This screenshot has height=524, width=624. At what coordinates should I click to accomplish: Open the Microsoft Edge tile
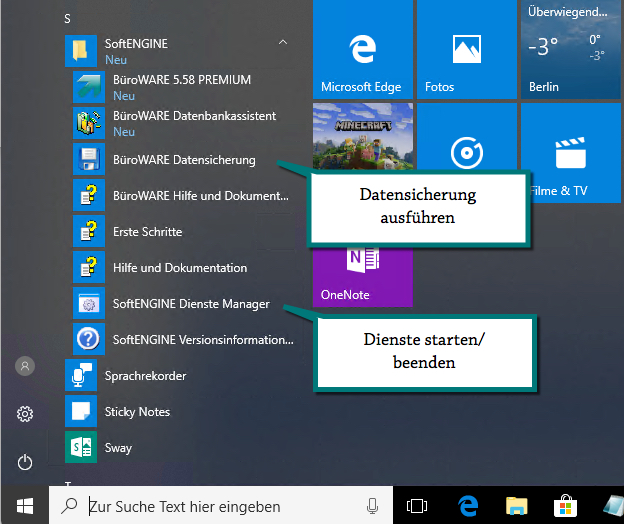tap(361, 50)
